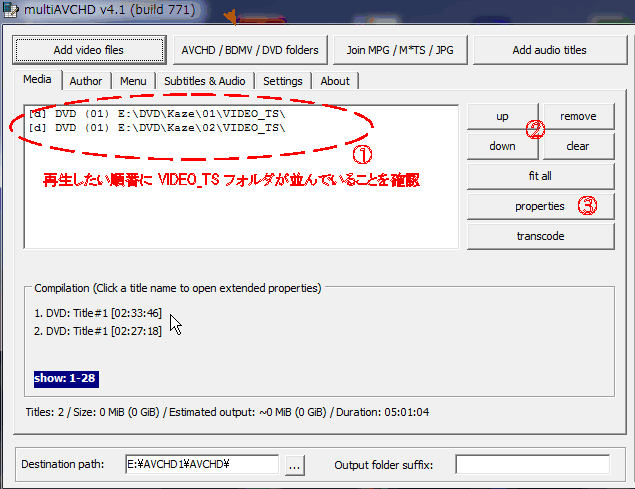Open properties for the selected title
635x489 pixels.
[x=540, y=206]
